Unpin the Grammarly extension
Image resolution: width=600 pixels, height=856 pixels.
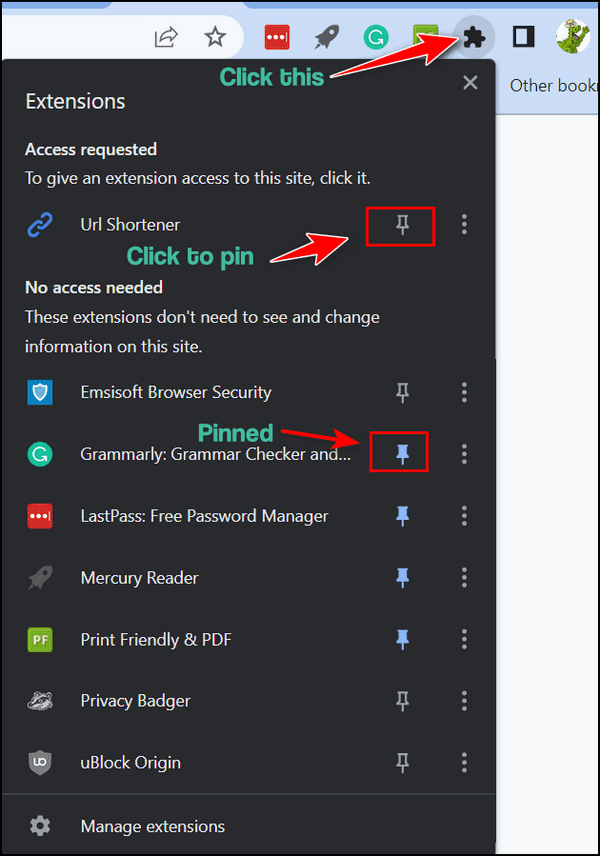pyautogui.click(x=402, y=454)
